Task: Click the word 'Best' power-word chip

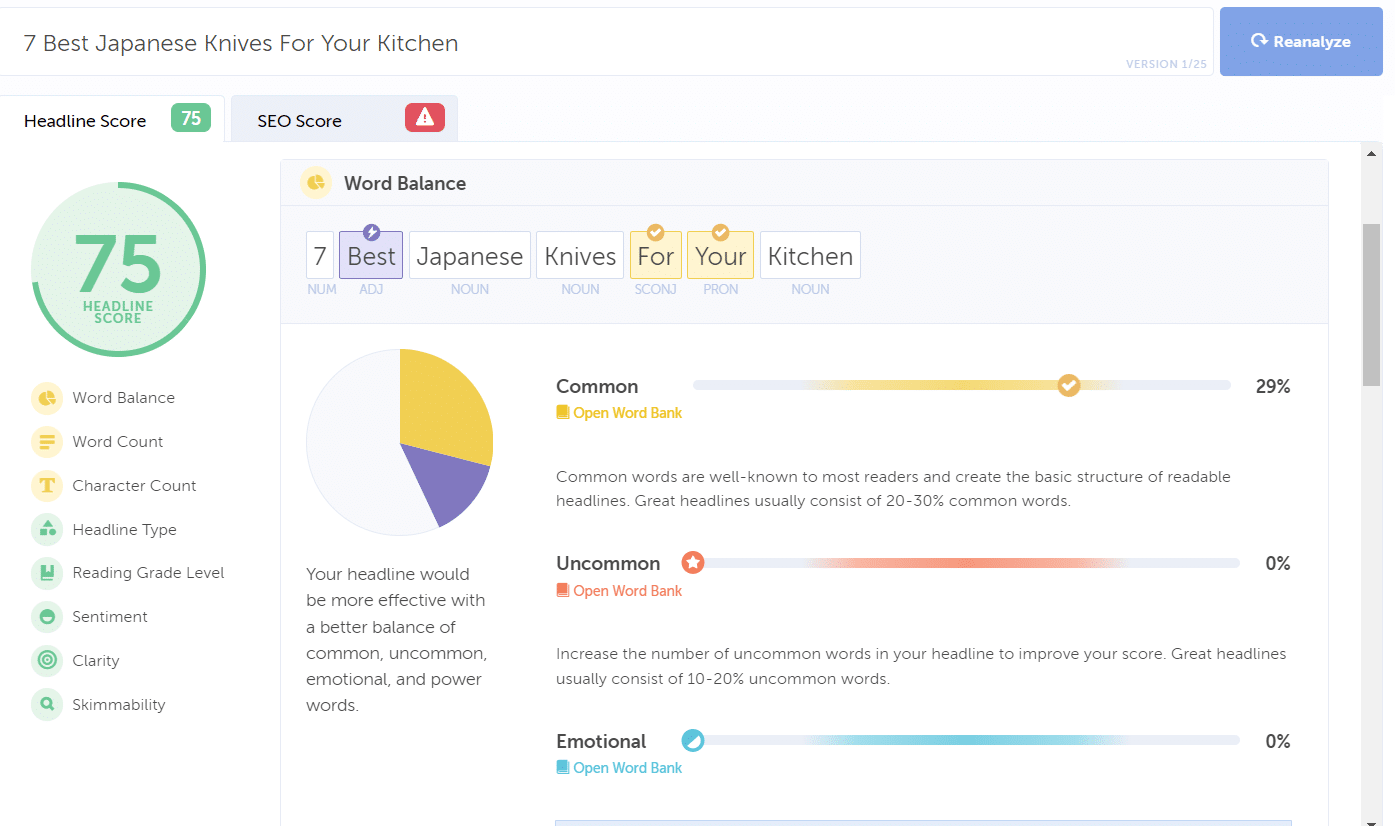Action: pos(371,256)
